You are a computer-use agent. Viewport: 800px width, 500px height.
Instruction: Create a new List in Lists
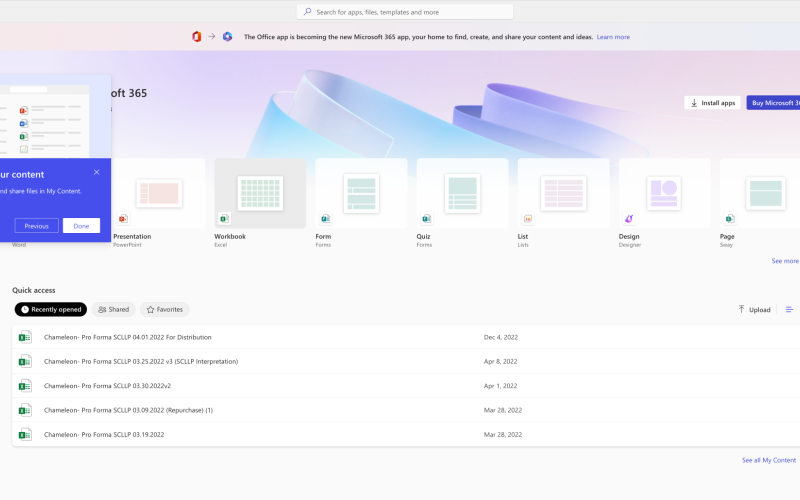coord(563,193)
